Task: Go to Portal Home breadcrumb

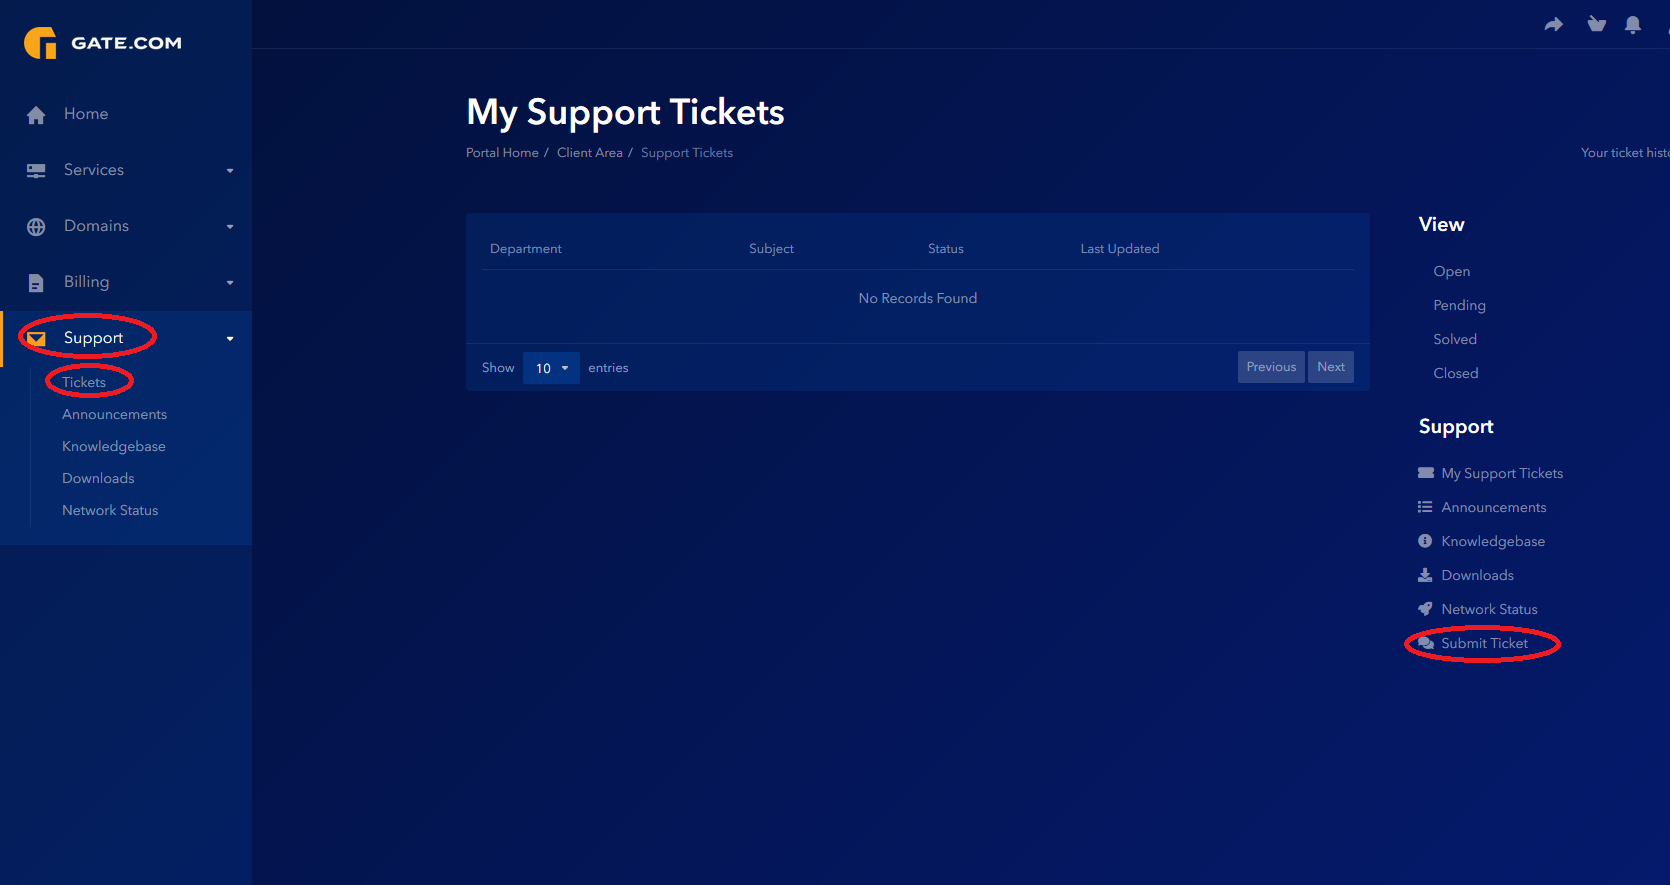Action: click(x=502, y=153)
